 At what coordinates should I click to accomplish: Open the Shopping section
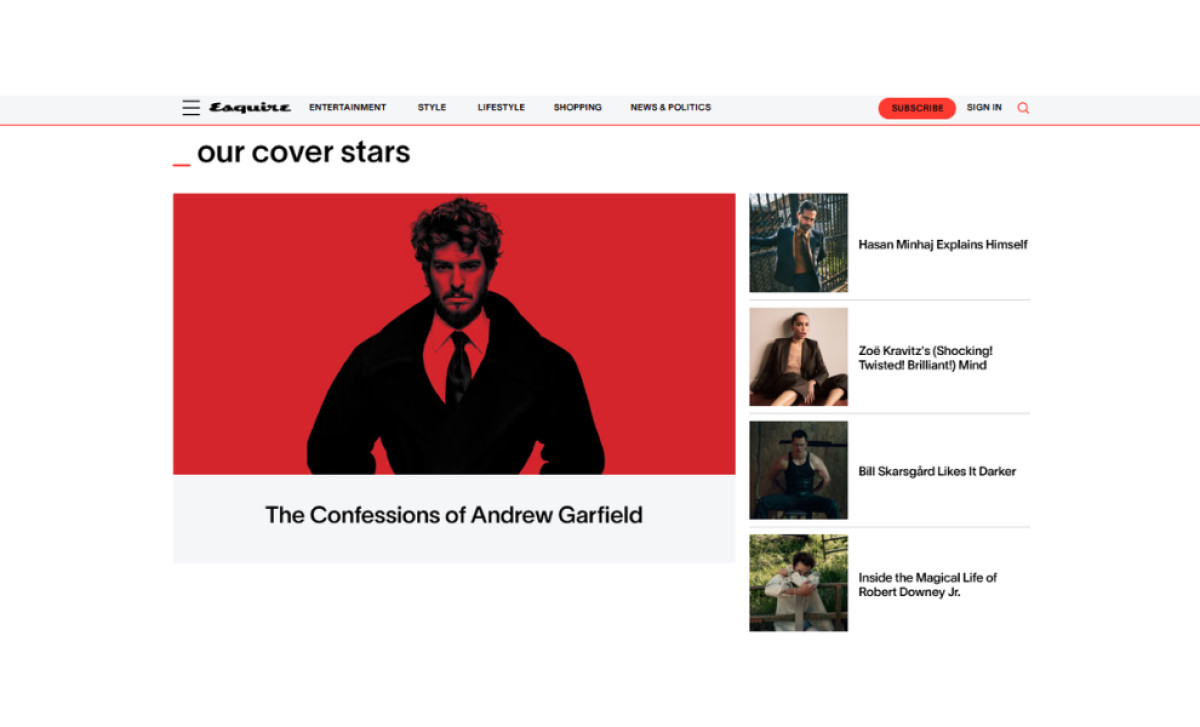tap(578, 108)
